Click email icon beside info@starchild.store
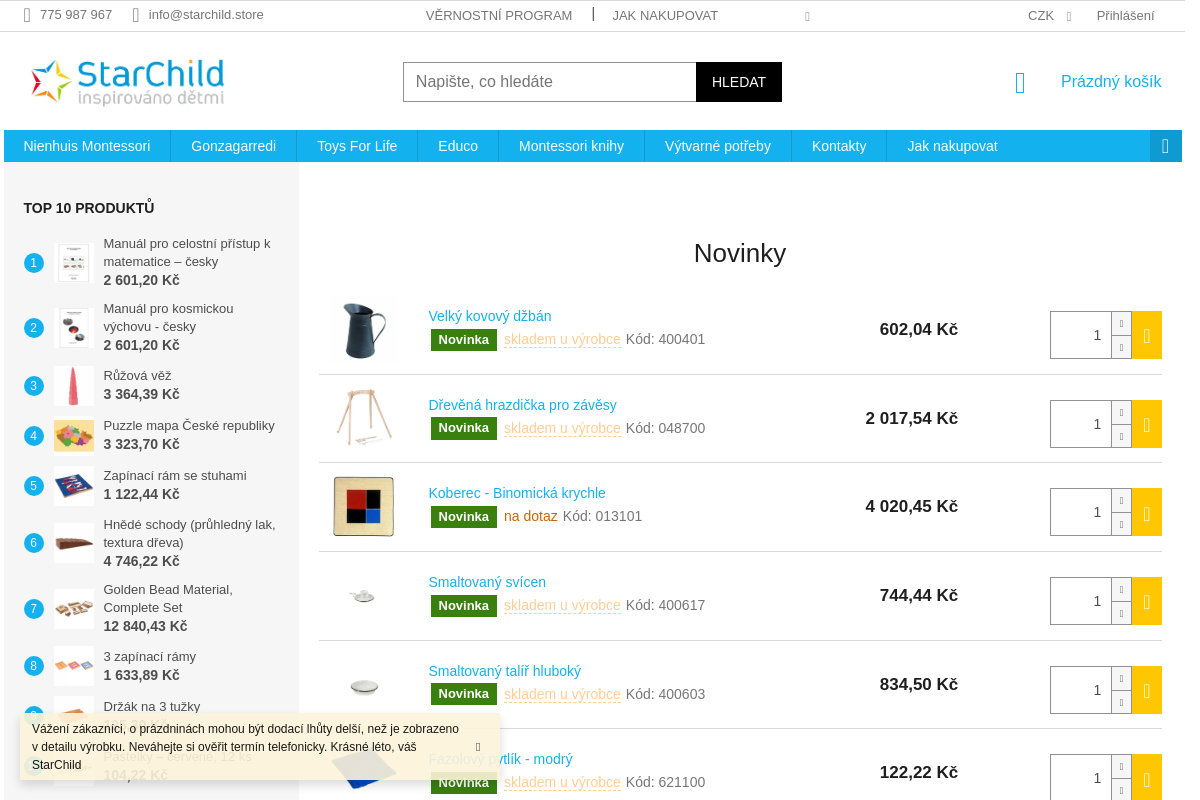Viewport: 1200px width, 800px height. coord(136,15)
